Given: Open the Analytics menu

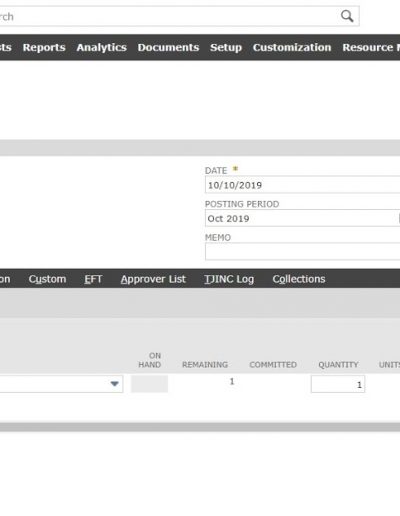Looking at the screenshot, I should (102, 47).
